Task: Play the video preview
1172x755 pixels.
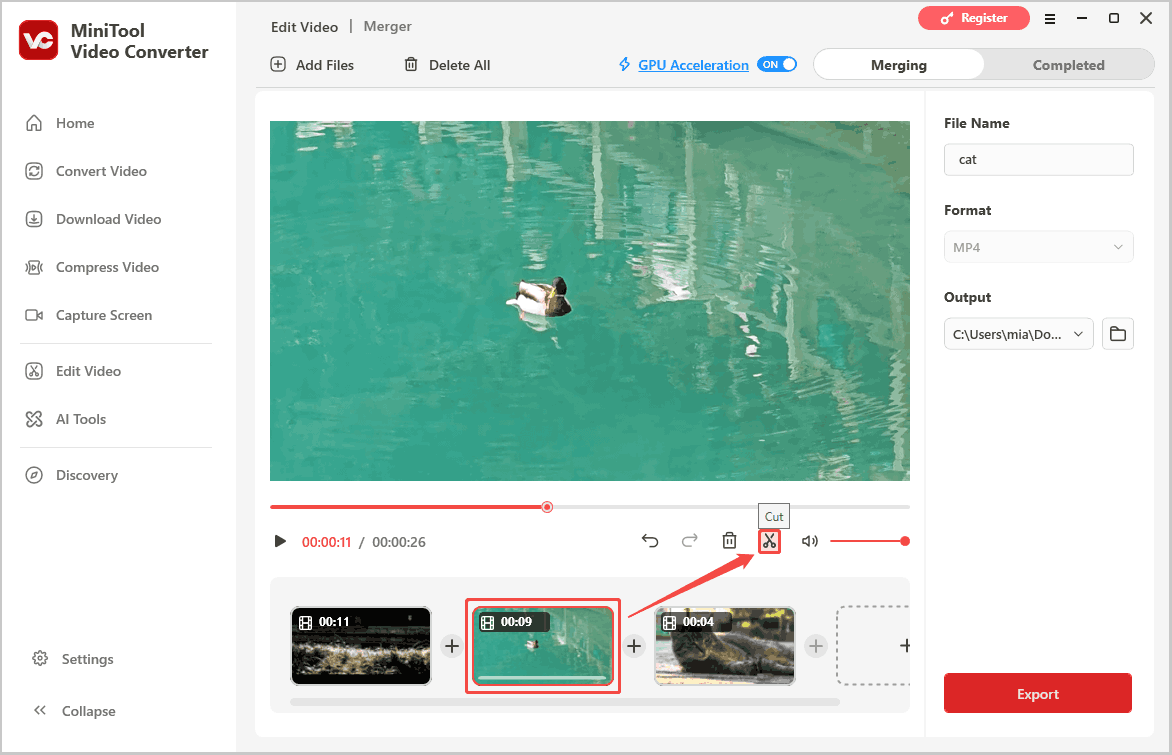Action: pyautogui.click(x=280, y=541)
